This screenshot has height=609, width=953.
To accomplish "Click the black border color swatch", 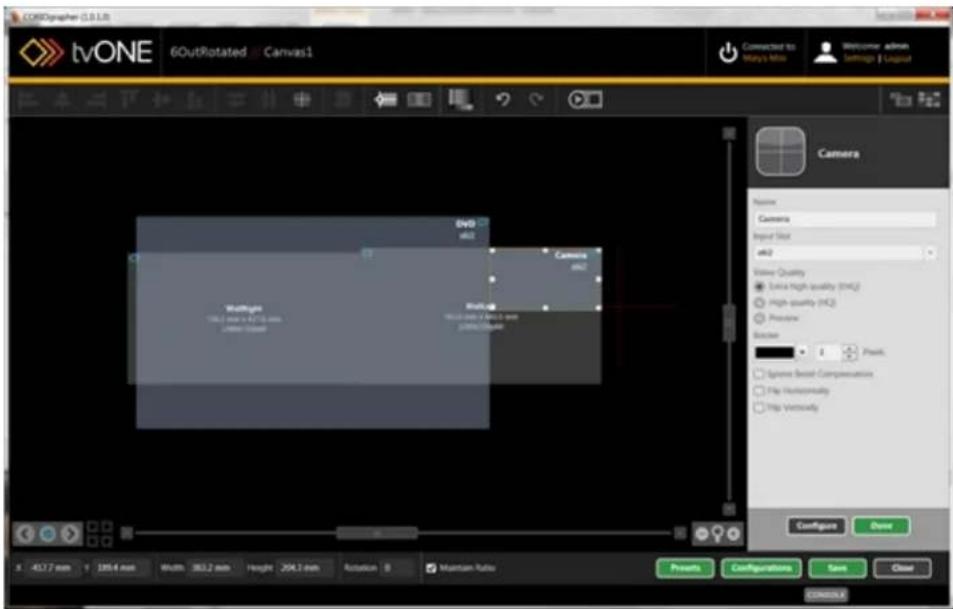I will click(x=774, y=352).
